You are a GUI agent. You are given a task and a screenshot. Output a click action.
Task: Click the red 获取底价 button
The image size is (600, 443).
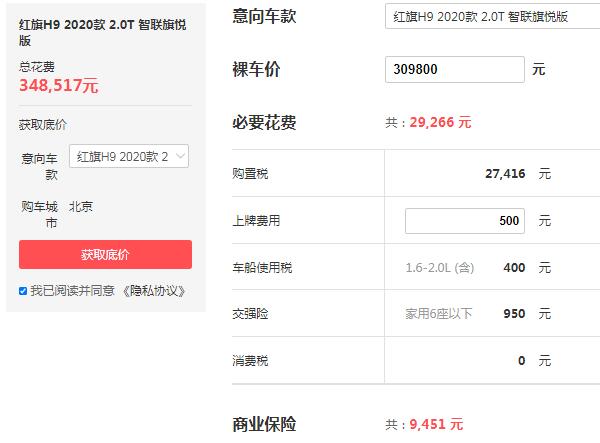(x=105, y=254)
